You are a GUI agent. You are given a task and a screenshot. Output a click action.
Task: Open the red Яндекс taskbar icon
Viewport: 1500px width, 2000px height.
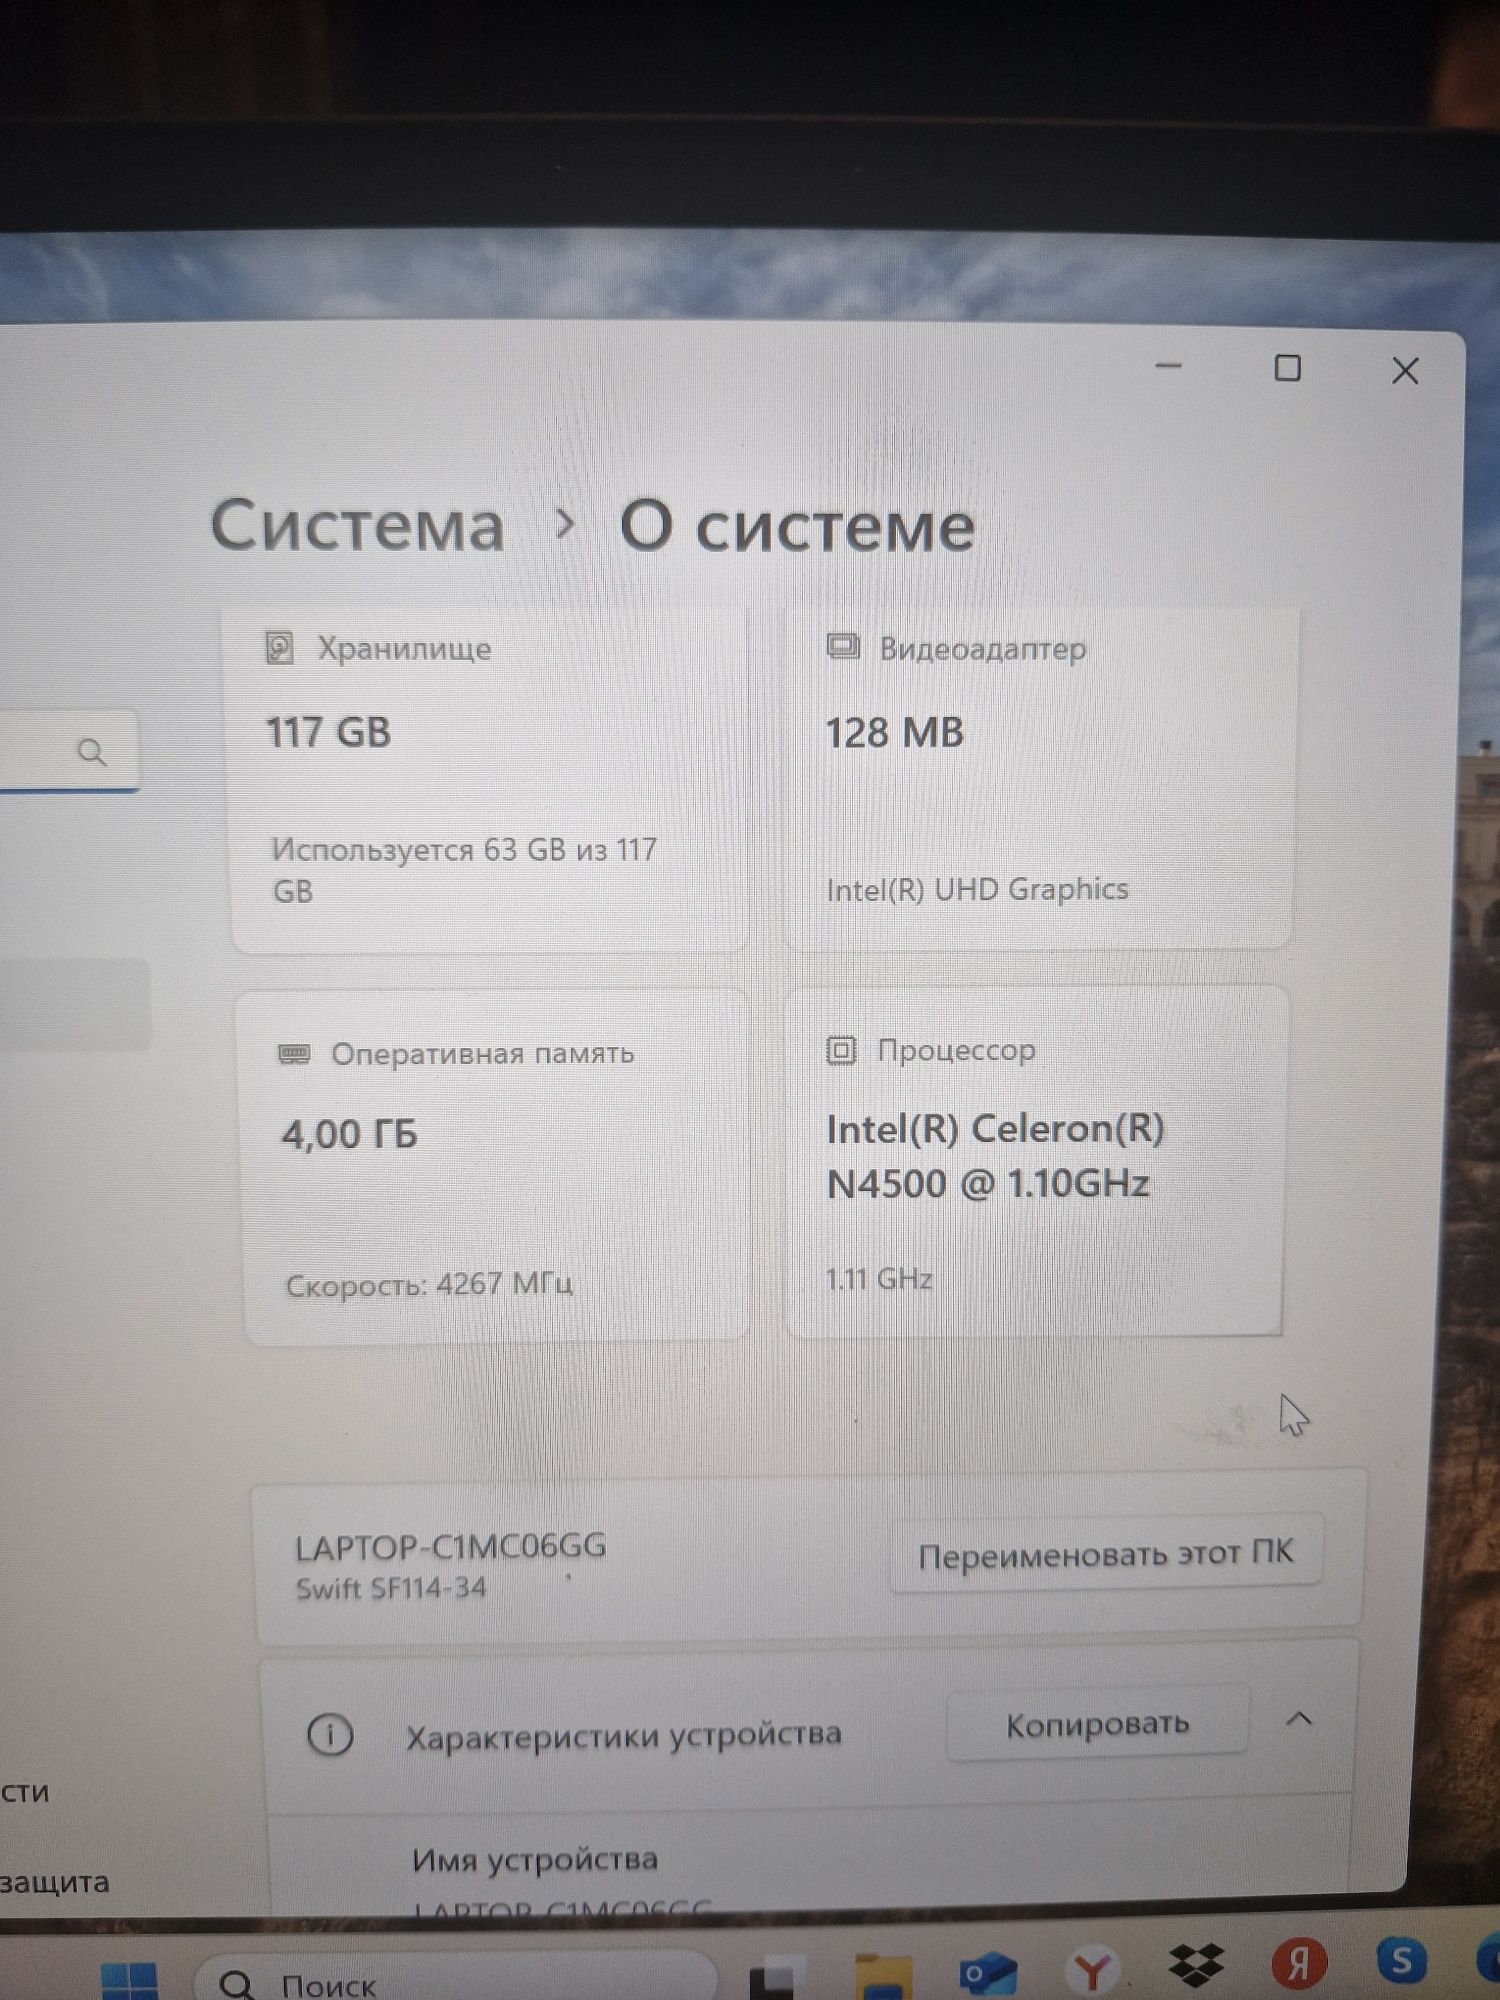point(1299,1961)
